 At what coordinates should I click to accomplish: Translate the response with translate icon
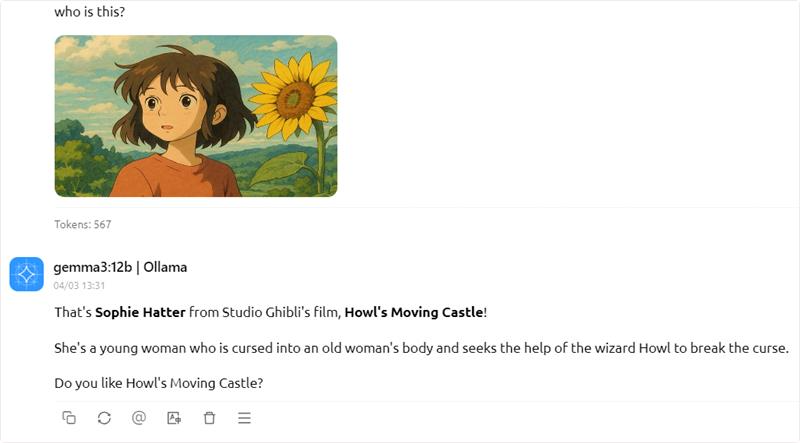(174, 418)
